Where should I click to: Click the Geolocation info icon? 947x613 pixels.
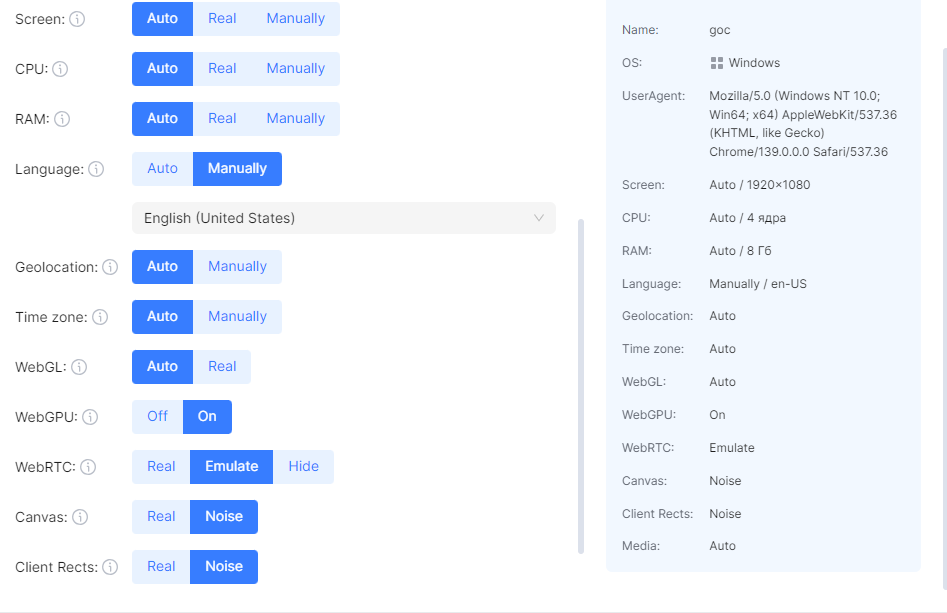(110, 267)
